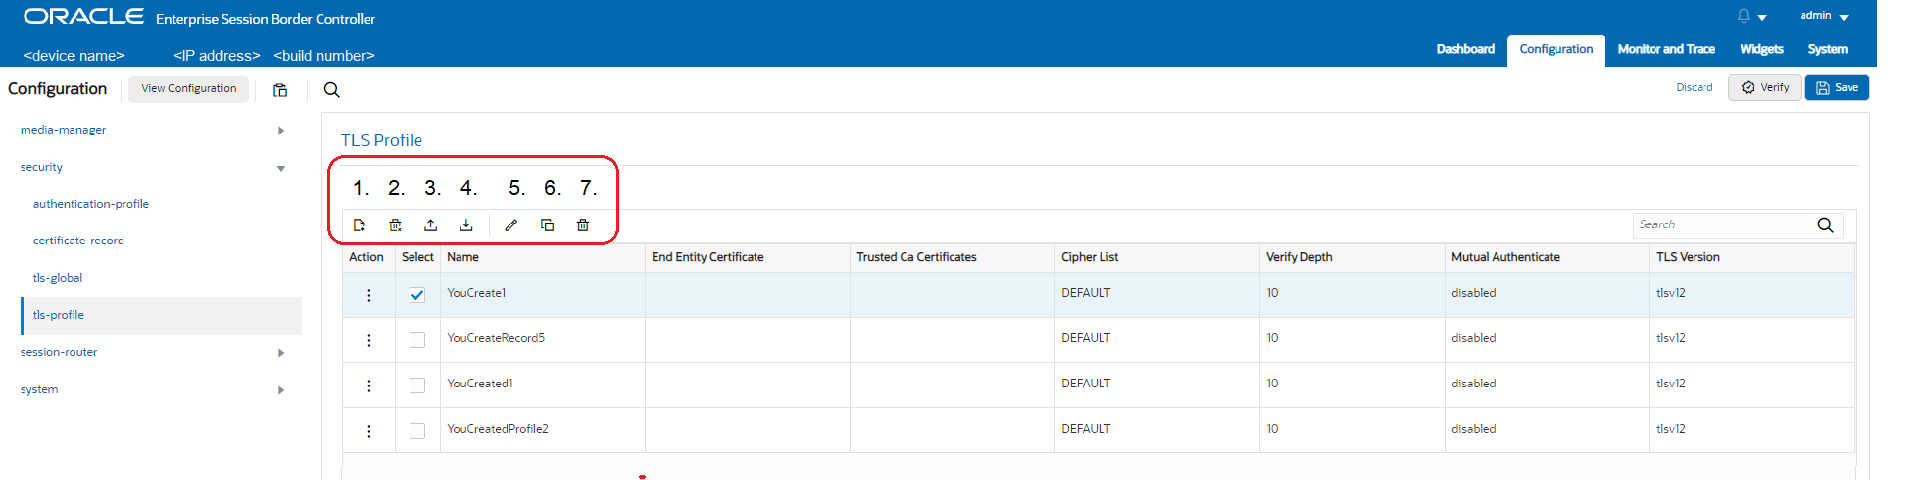The image size is (1926, 480).
Task: Expand the media-manager tree node
Action: [281, 131]
